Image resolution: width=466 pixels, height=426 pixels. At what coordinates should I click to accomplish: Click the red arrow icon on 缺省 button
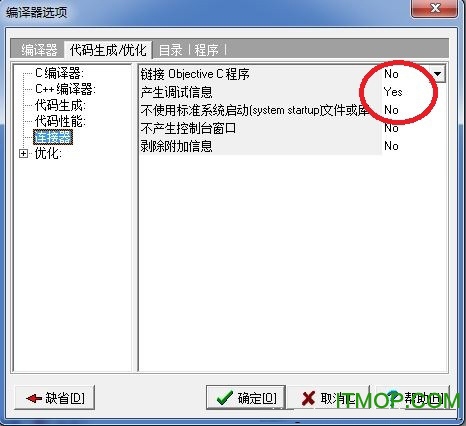point(34,398)
